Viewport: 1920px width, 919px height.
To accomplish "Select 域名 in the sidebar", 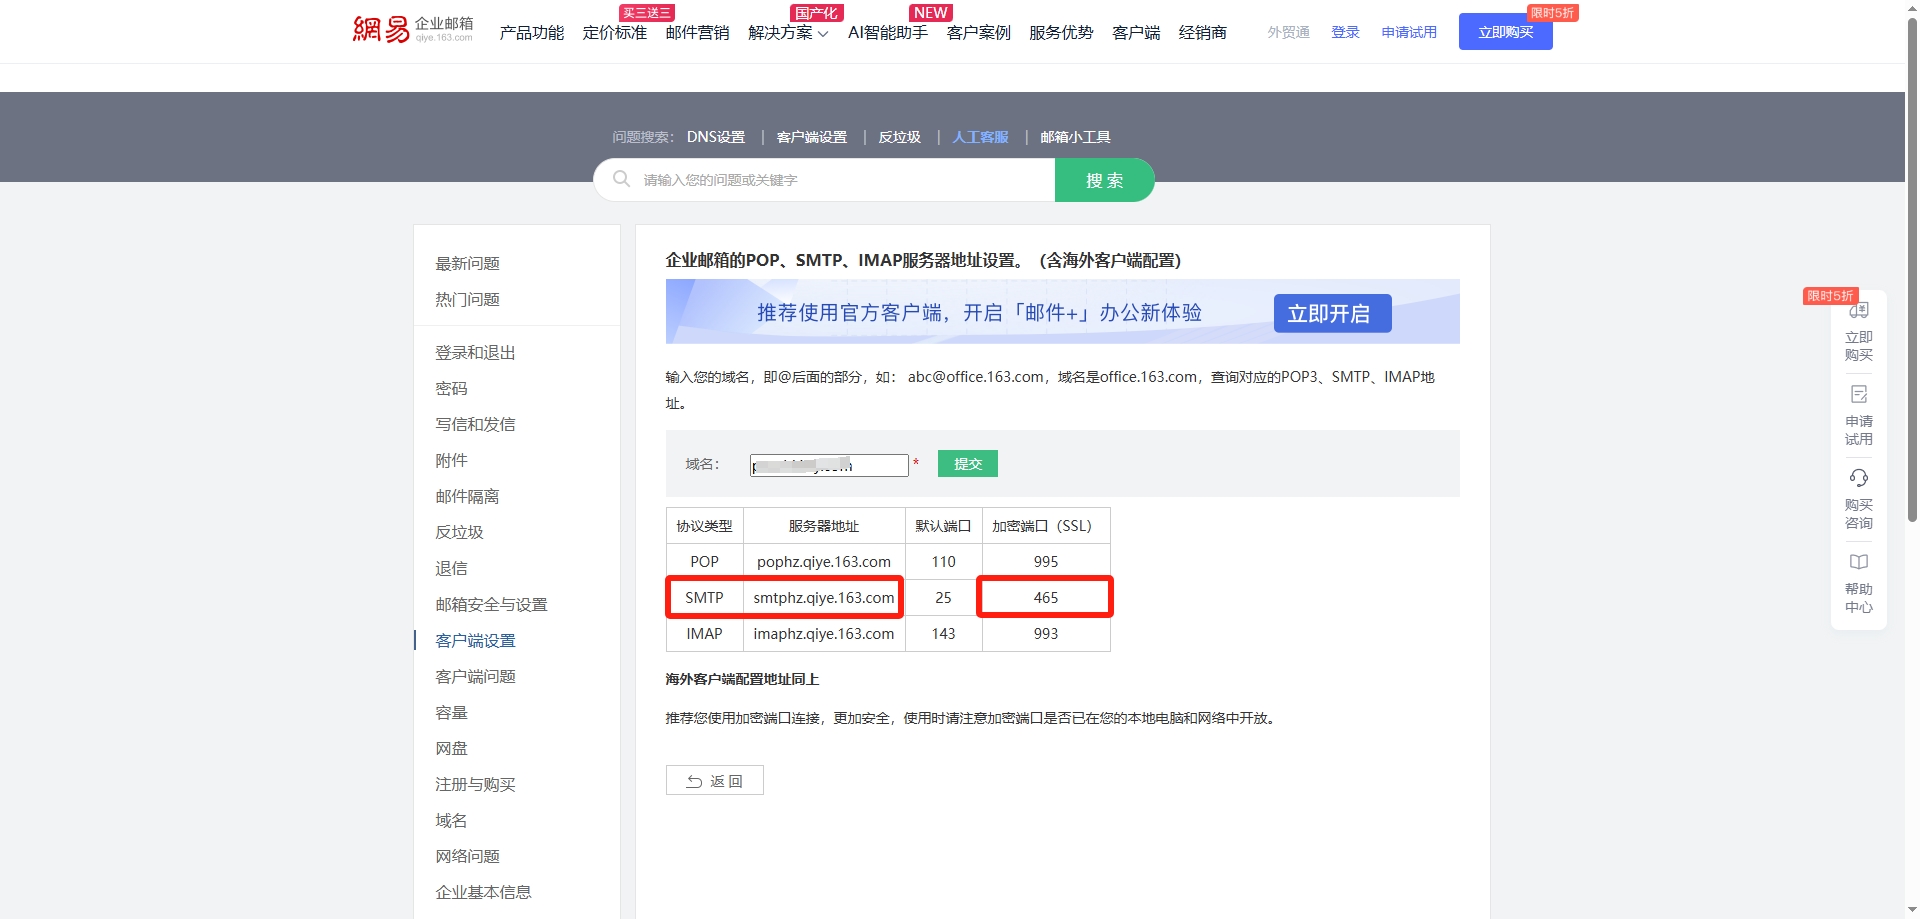I will pyautogui.click(x=451, y=820).
